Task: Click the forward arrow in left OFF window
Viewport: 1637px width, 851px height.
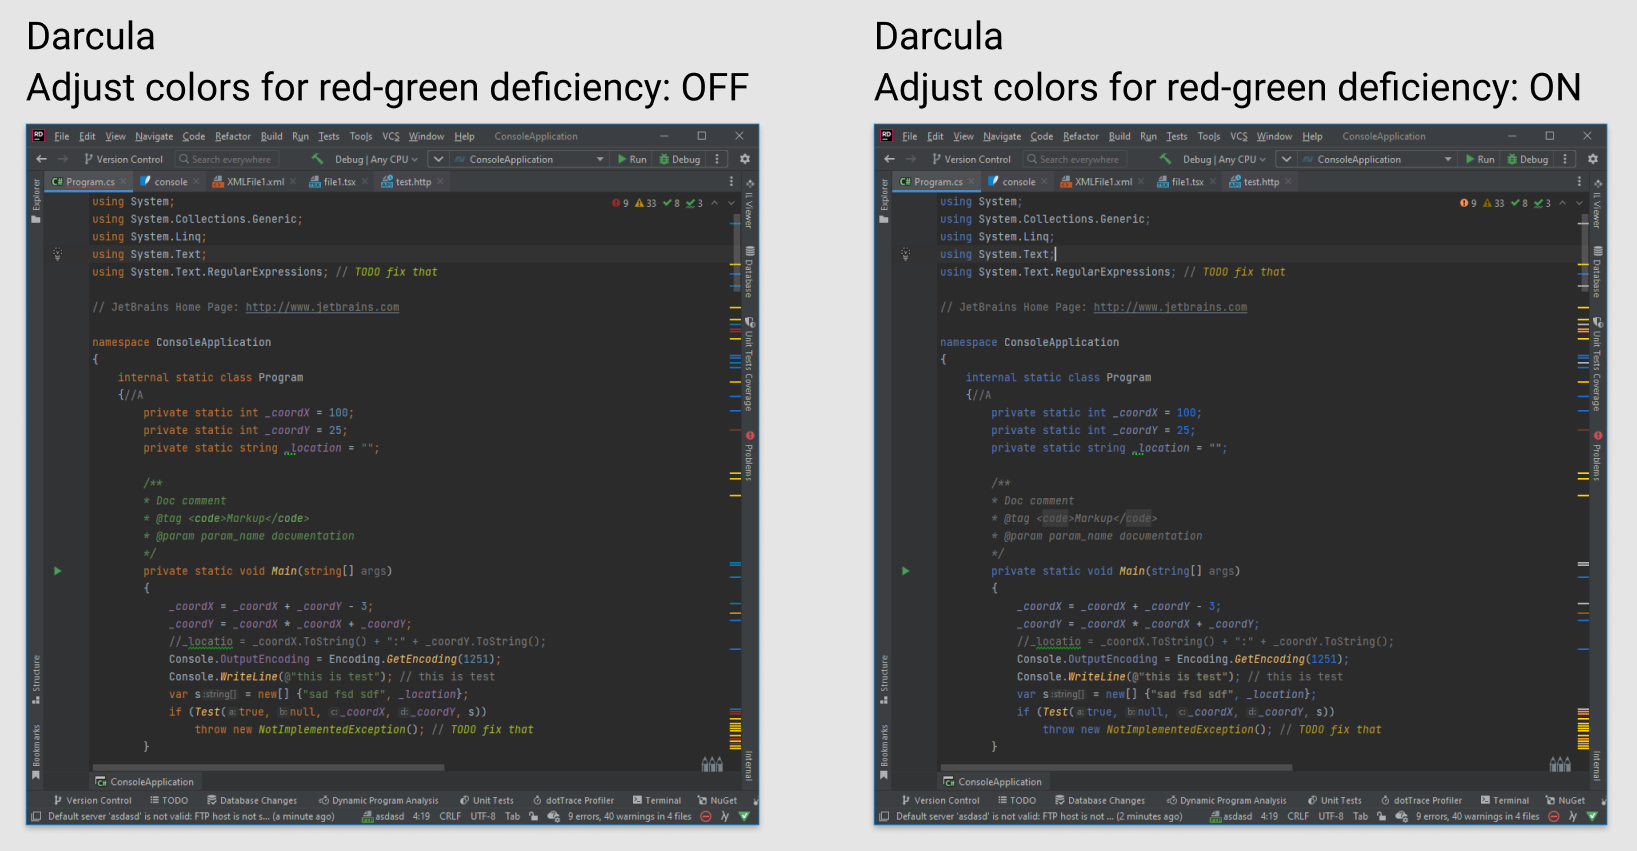Action: tap(63, 159)
